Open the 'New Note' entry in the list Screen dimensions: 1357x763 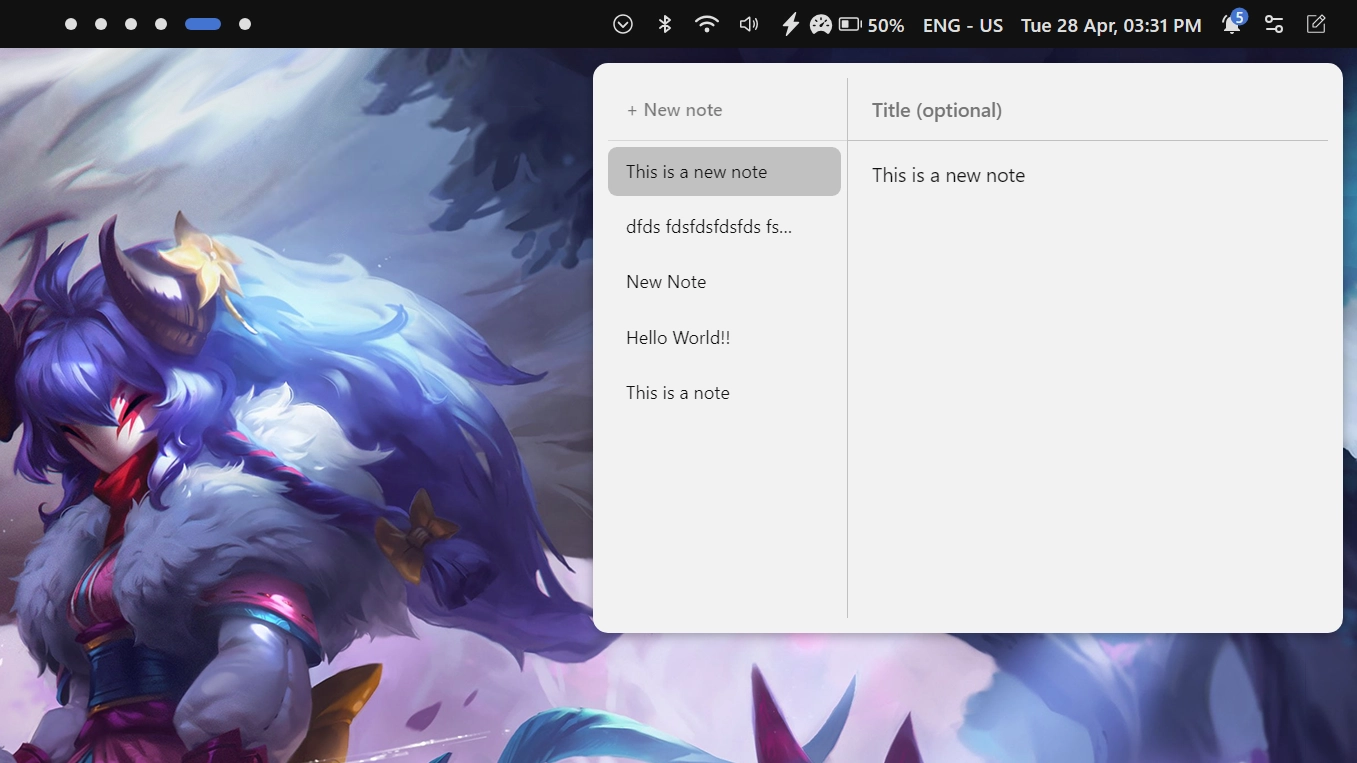tap(666, 282)
